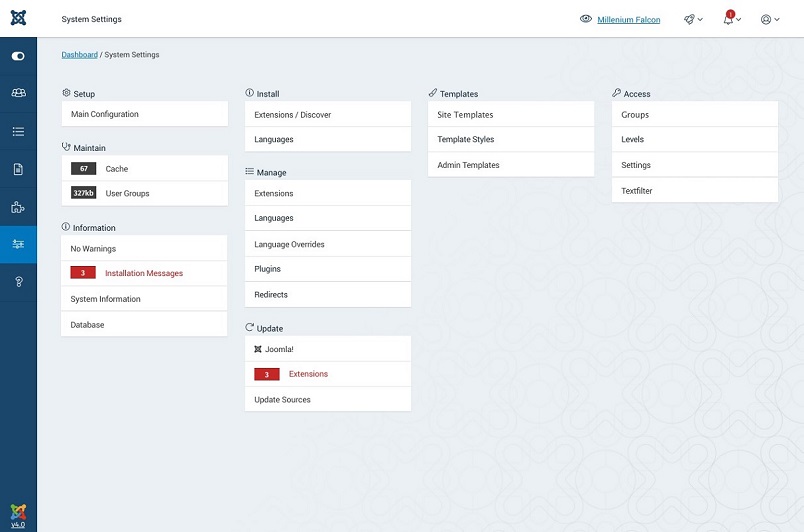Open the Help question mark sidebar icon
The image size is (804, 532).
[18, 283]
